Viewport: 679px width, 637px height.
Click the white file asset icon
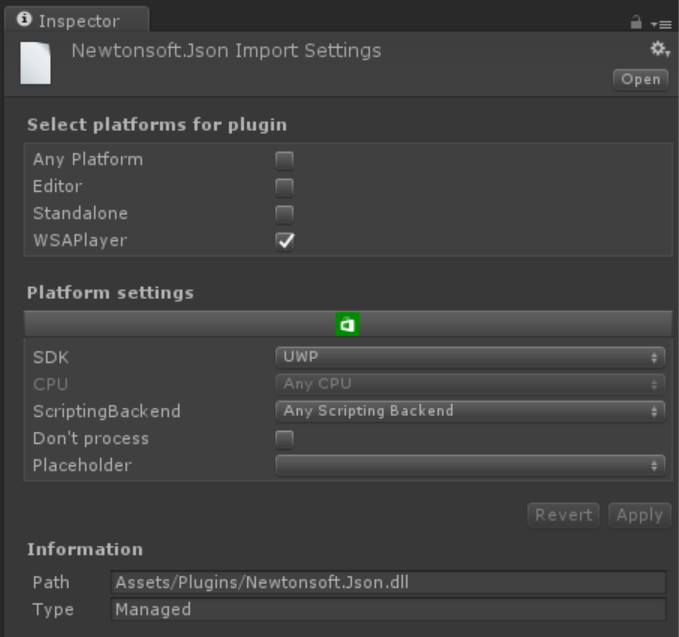click(x=36, y=63)
